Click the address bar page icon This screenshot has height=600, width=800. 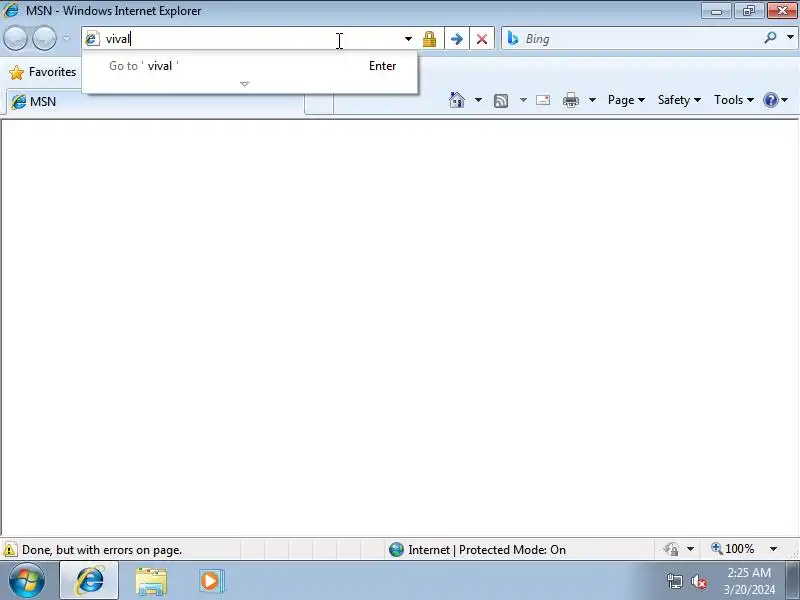(92, 39)
